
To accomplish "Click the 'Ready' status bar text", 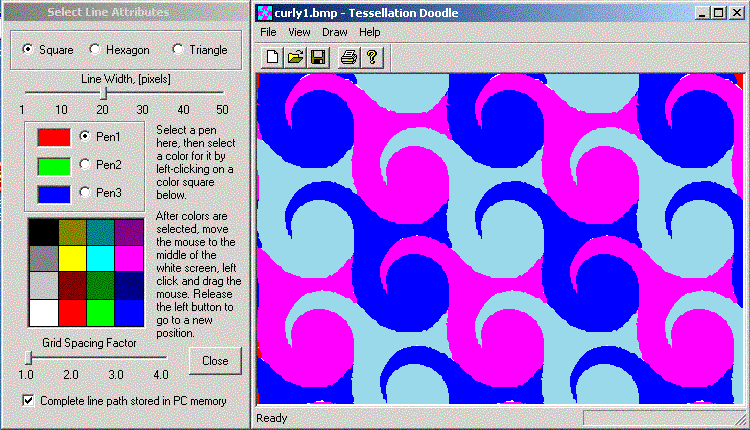I will [x=271, y=418].
